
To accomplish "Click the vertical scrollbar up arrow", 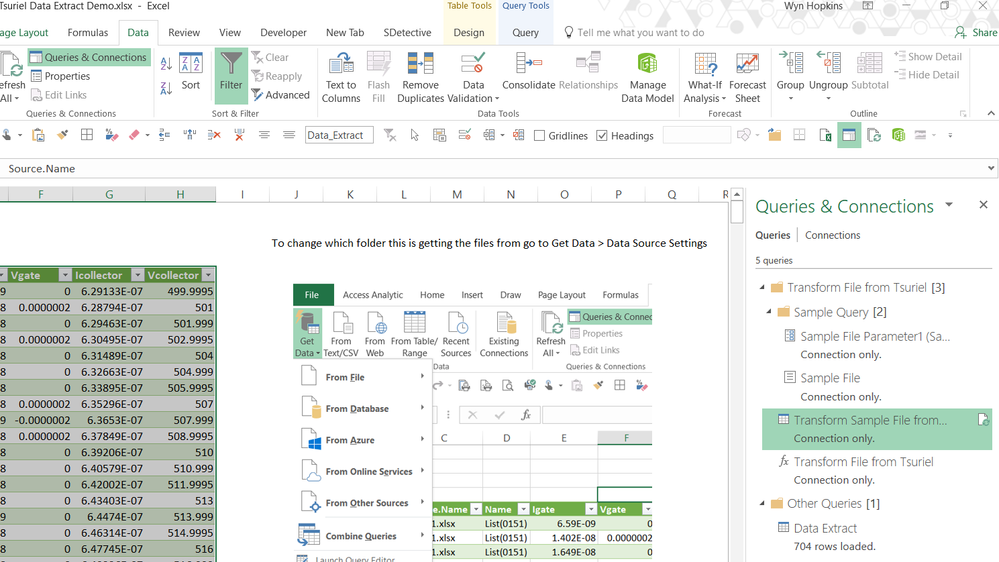I will click(737, 194).
